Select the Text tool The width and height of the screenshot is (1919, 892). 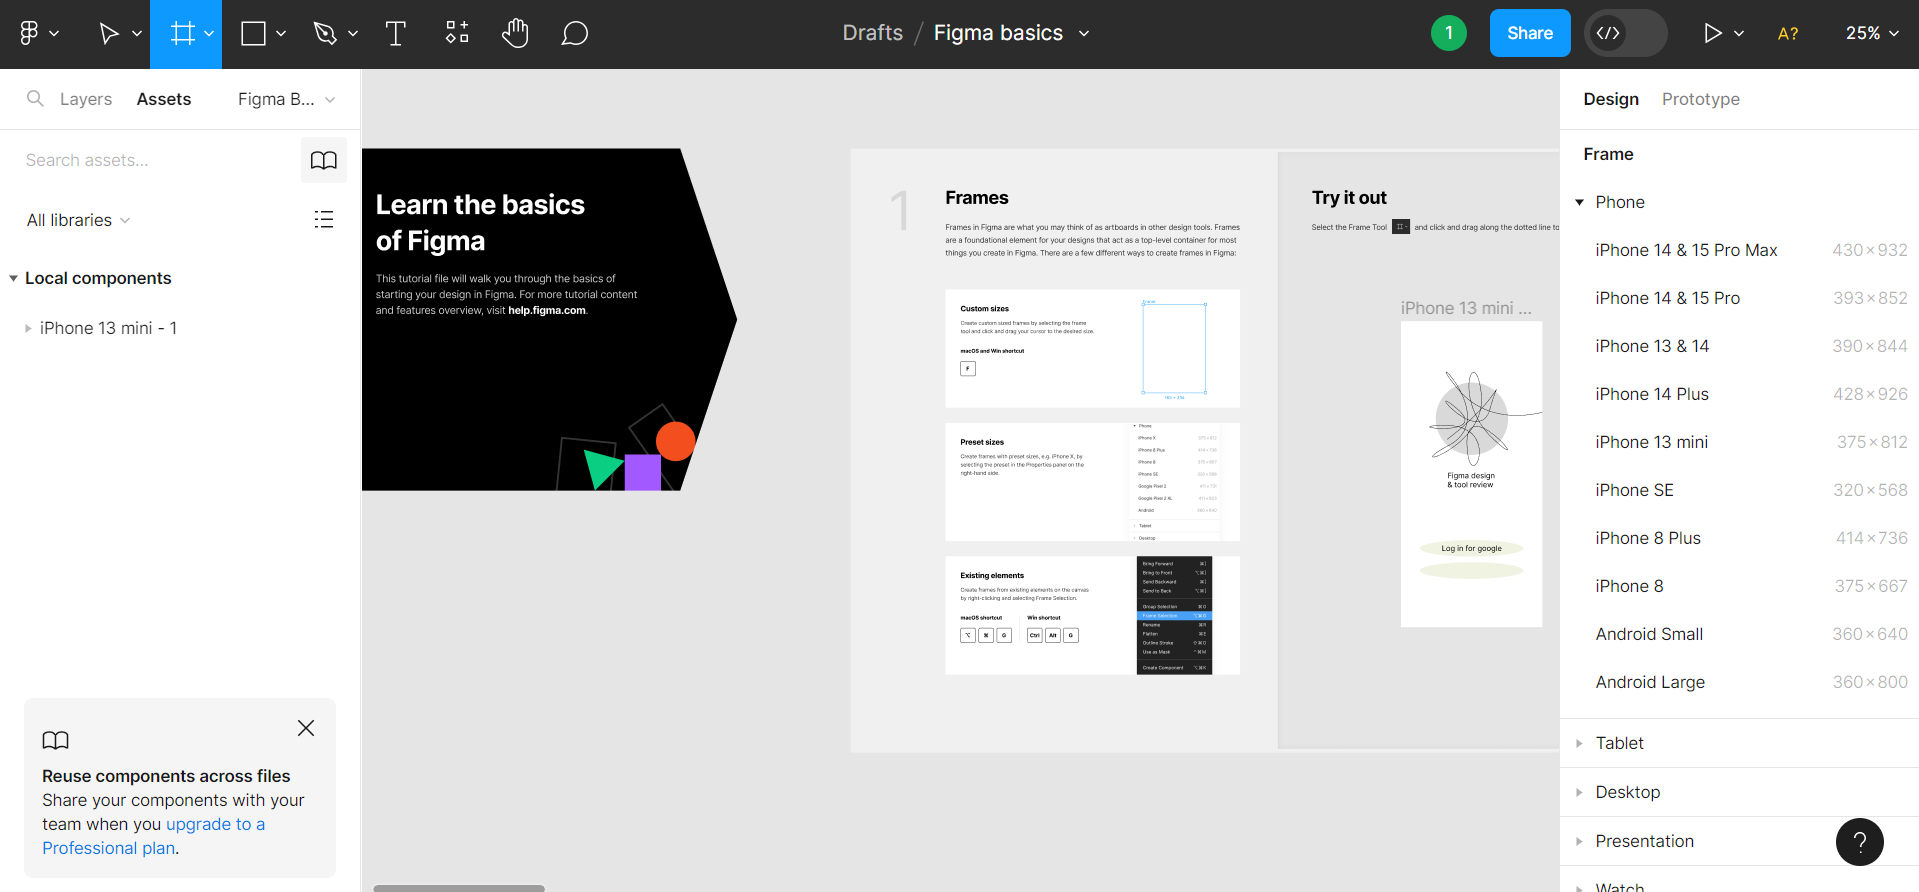pos(396,34)
